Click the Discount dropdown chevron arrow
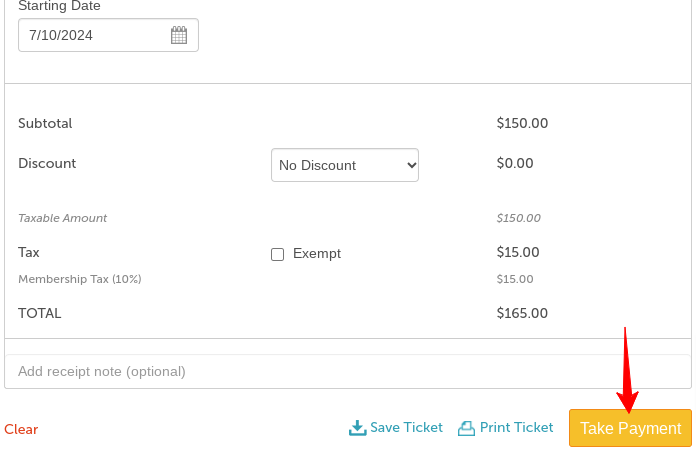The image size is (696, 450). point(411,165)
